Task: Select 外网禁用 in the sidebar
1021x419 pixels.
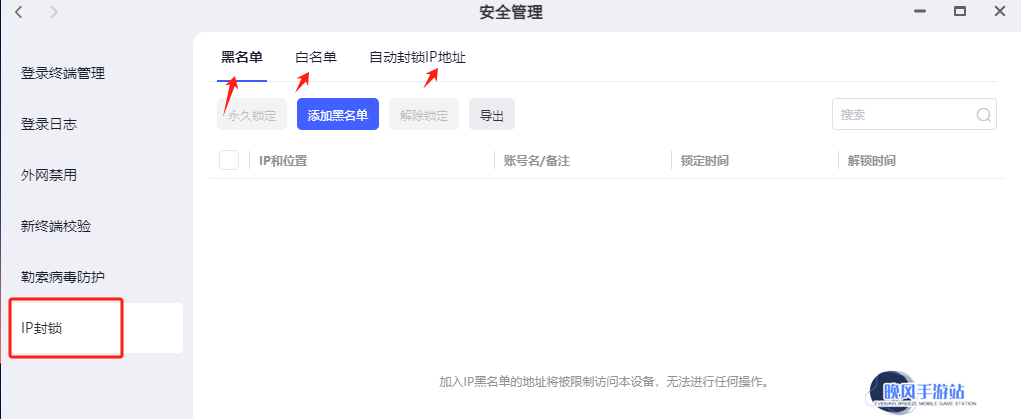Action: point(49,175)
